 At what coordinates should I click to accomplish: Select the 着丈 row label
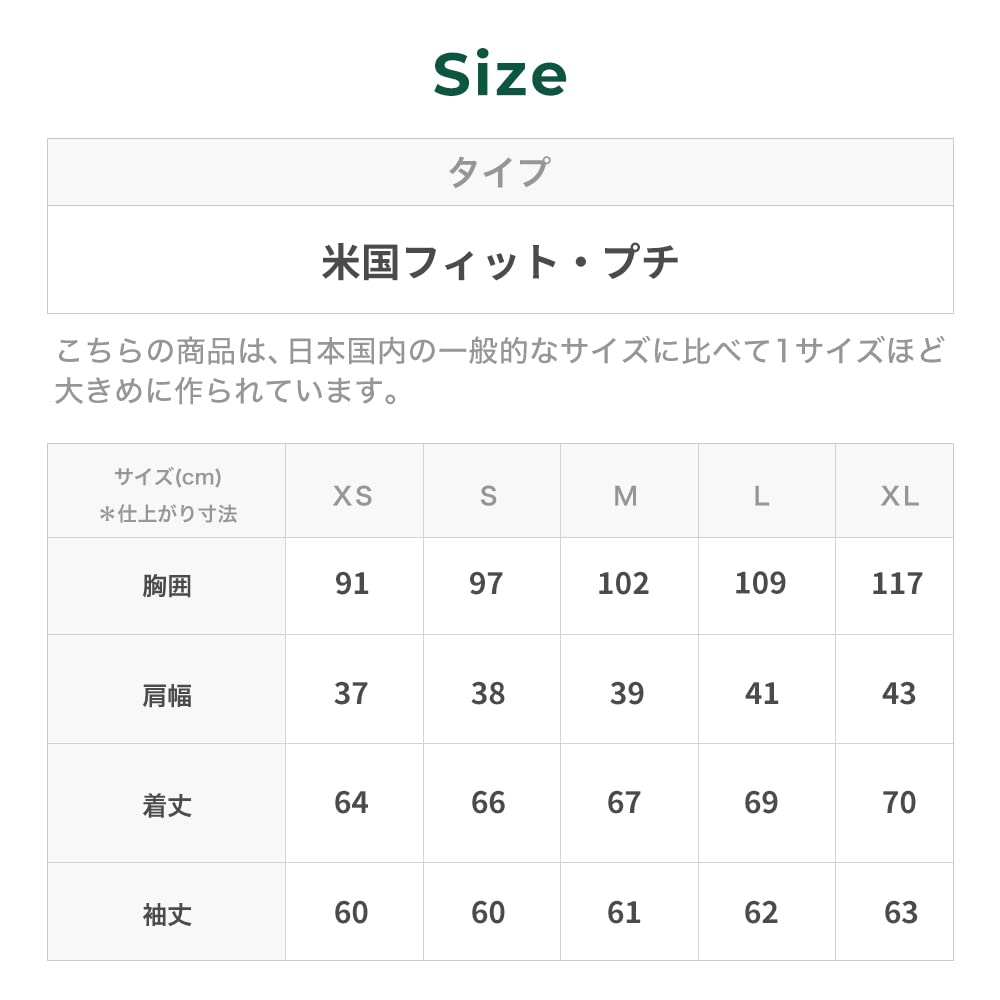(167, 805)
